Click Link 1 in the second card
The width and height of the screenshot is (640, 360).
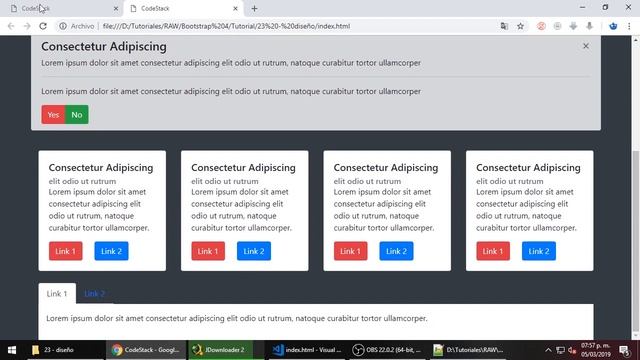point(208,251)
